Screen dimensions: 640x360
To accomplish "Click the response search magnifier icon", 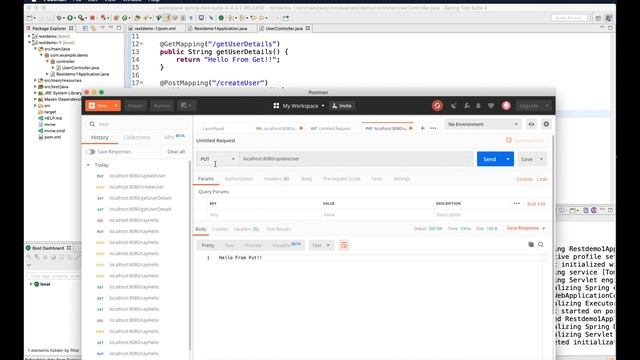I will point(541,244).
